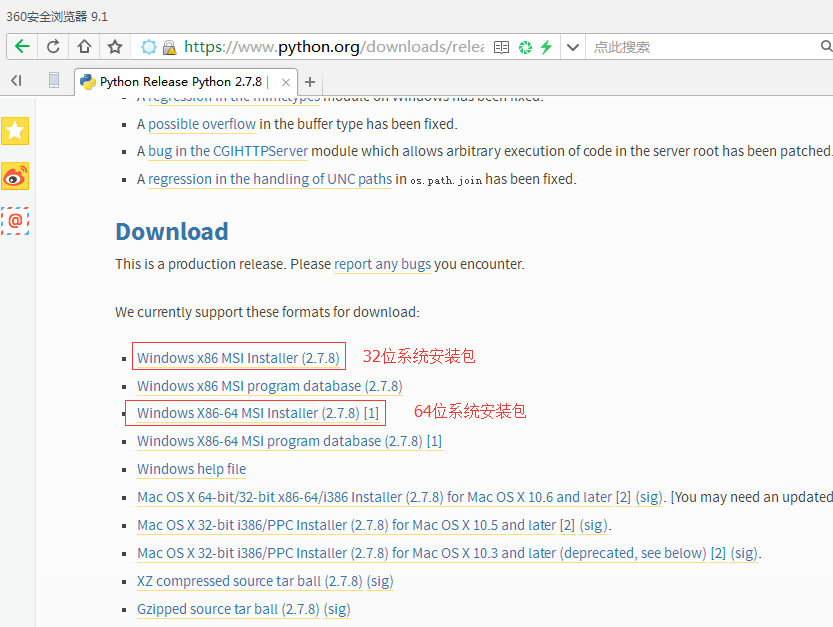Click (sig) link for Mac OS X 10.5 installer

point(593,526)
